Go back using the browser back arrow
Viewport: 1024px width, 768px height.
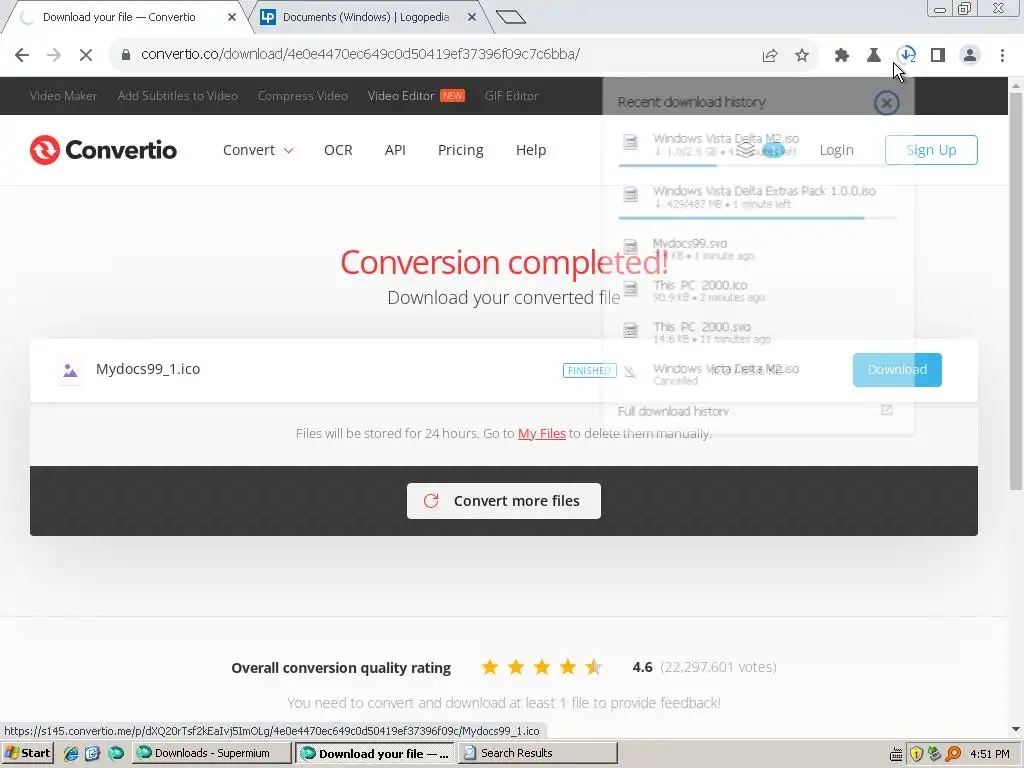coord(22,55)
